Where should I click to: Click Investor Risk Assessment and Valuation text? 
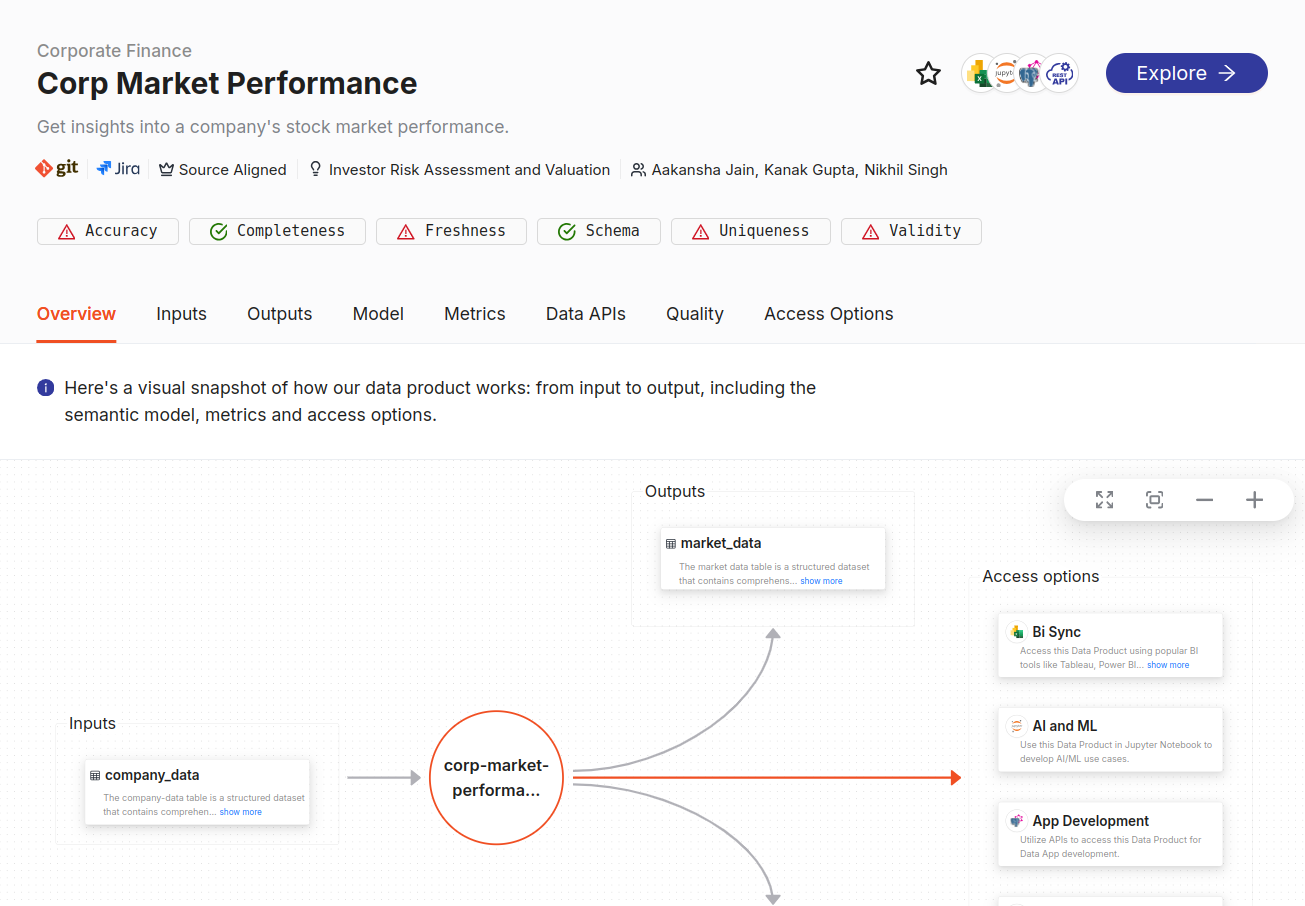tap(469, 170)
